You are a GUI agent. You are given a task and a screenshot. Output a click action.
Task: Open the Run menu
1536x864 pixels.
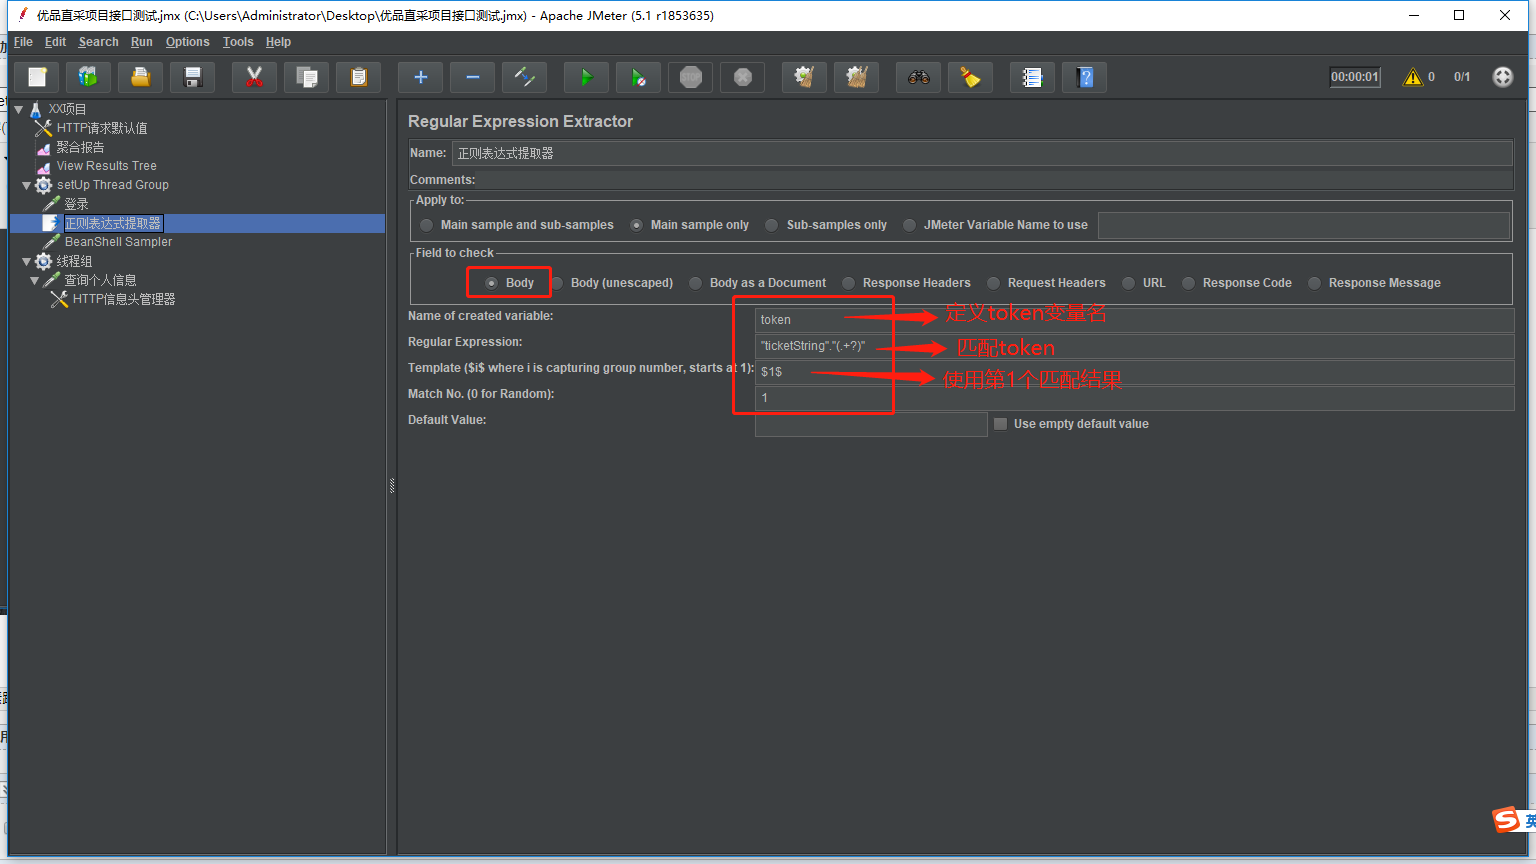pos(141,42)
